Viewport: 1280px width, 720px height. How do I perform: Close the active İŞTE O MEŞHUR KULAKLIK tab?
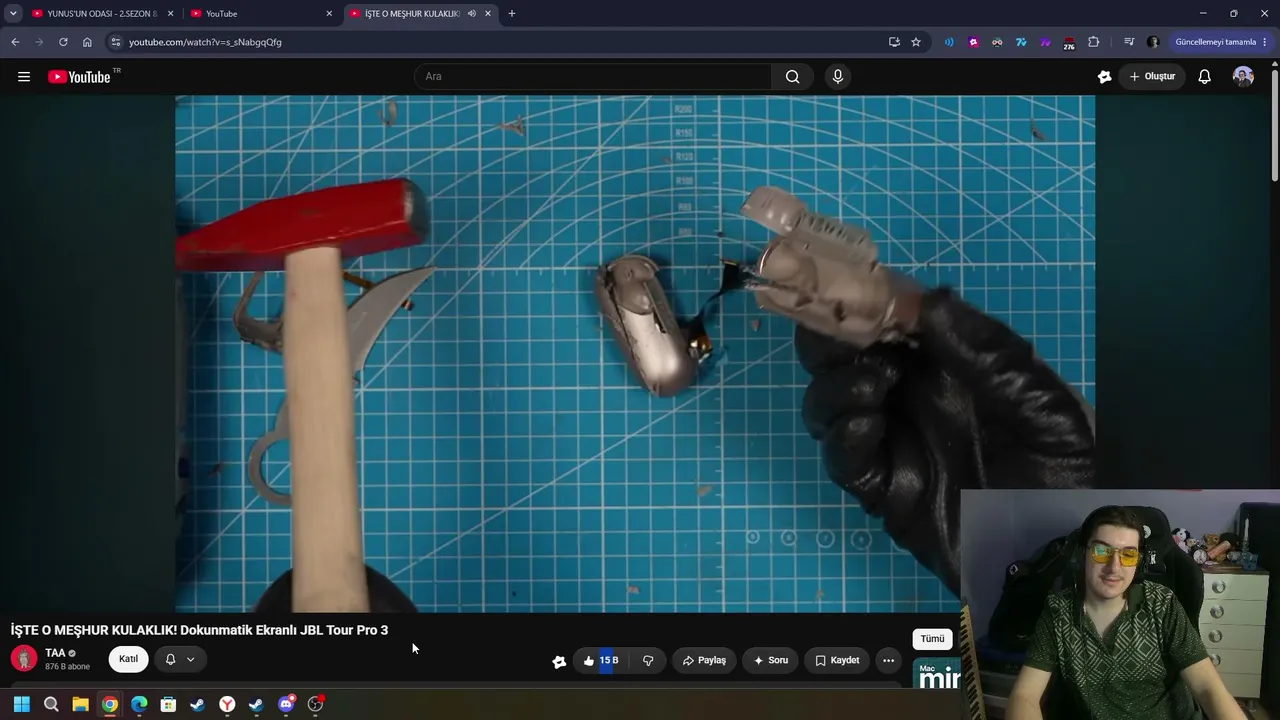coord(488,14)
